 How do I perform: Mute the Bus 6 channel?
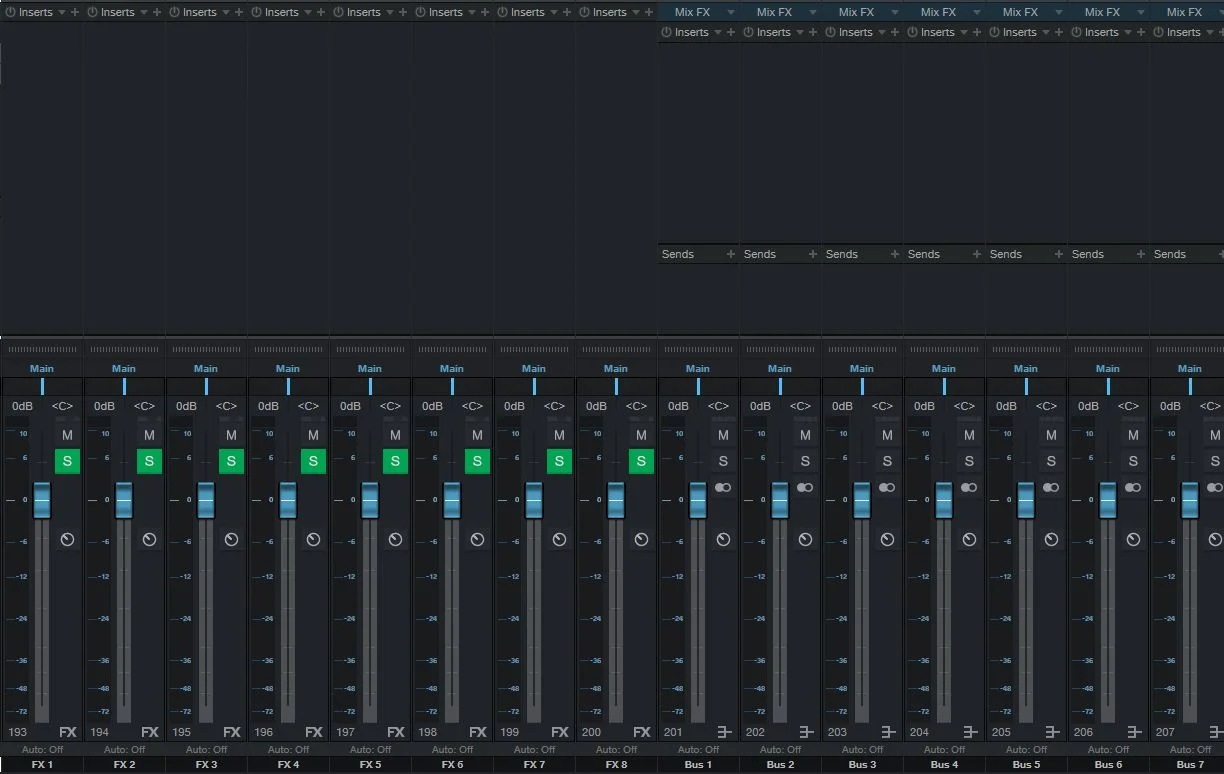[1133, 435]
